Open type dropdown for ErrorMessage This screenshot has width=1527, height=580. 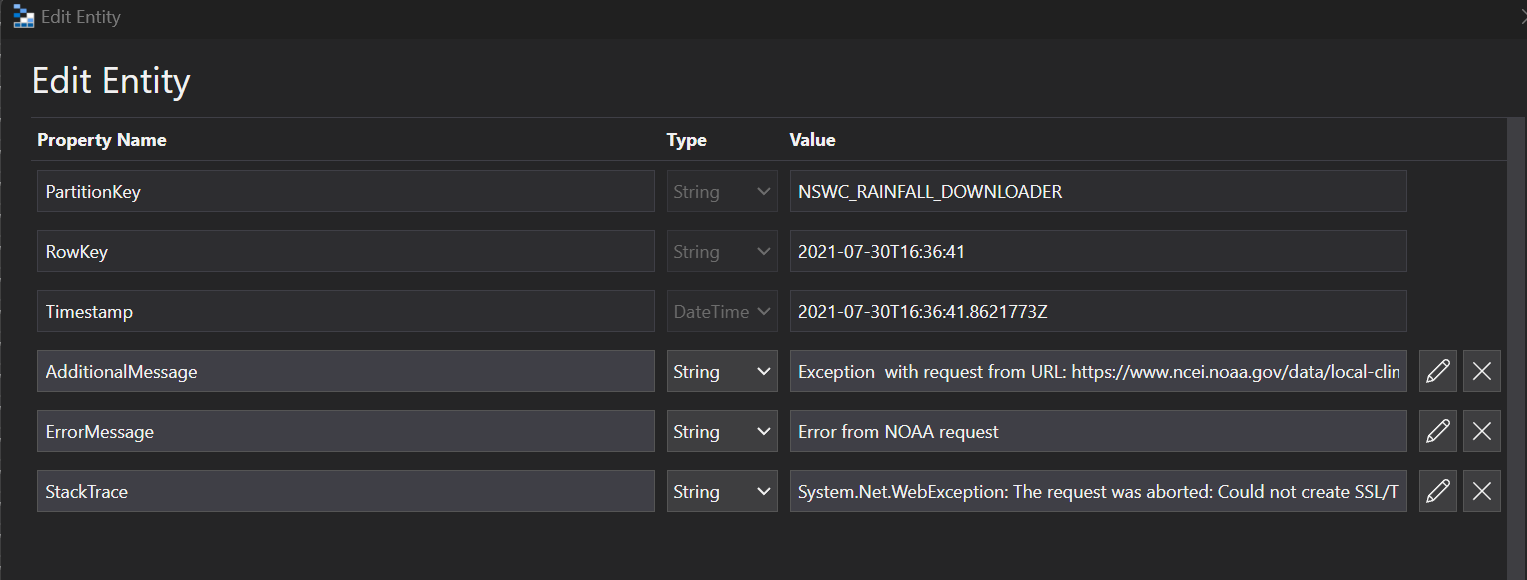pyautogui.click(x=722, y=431)
